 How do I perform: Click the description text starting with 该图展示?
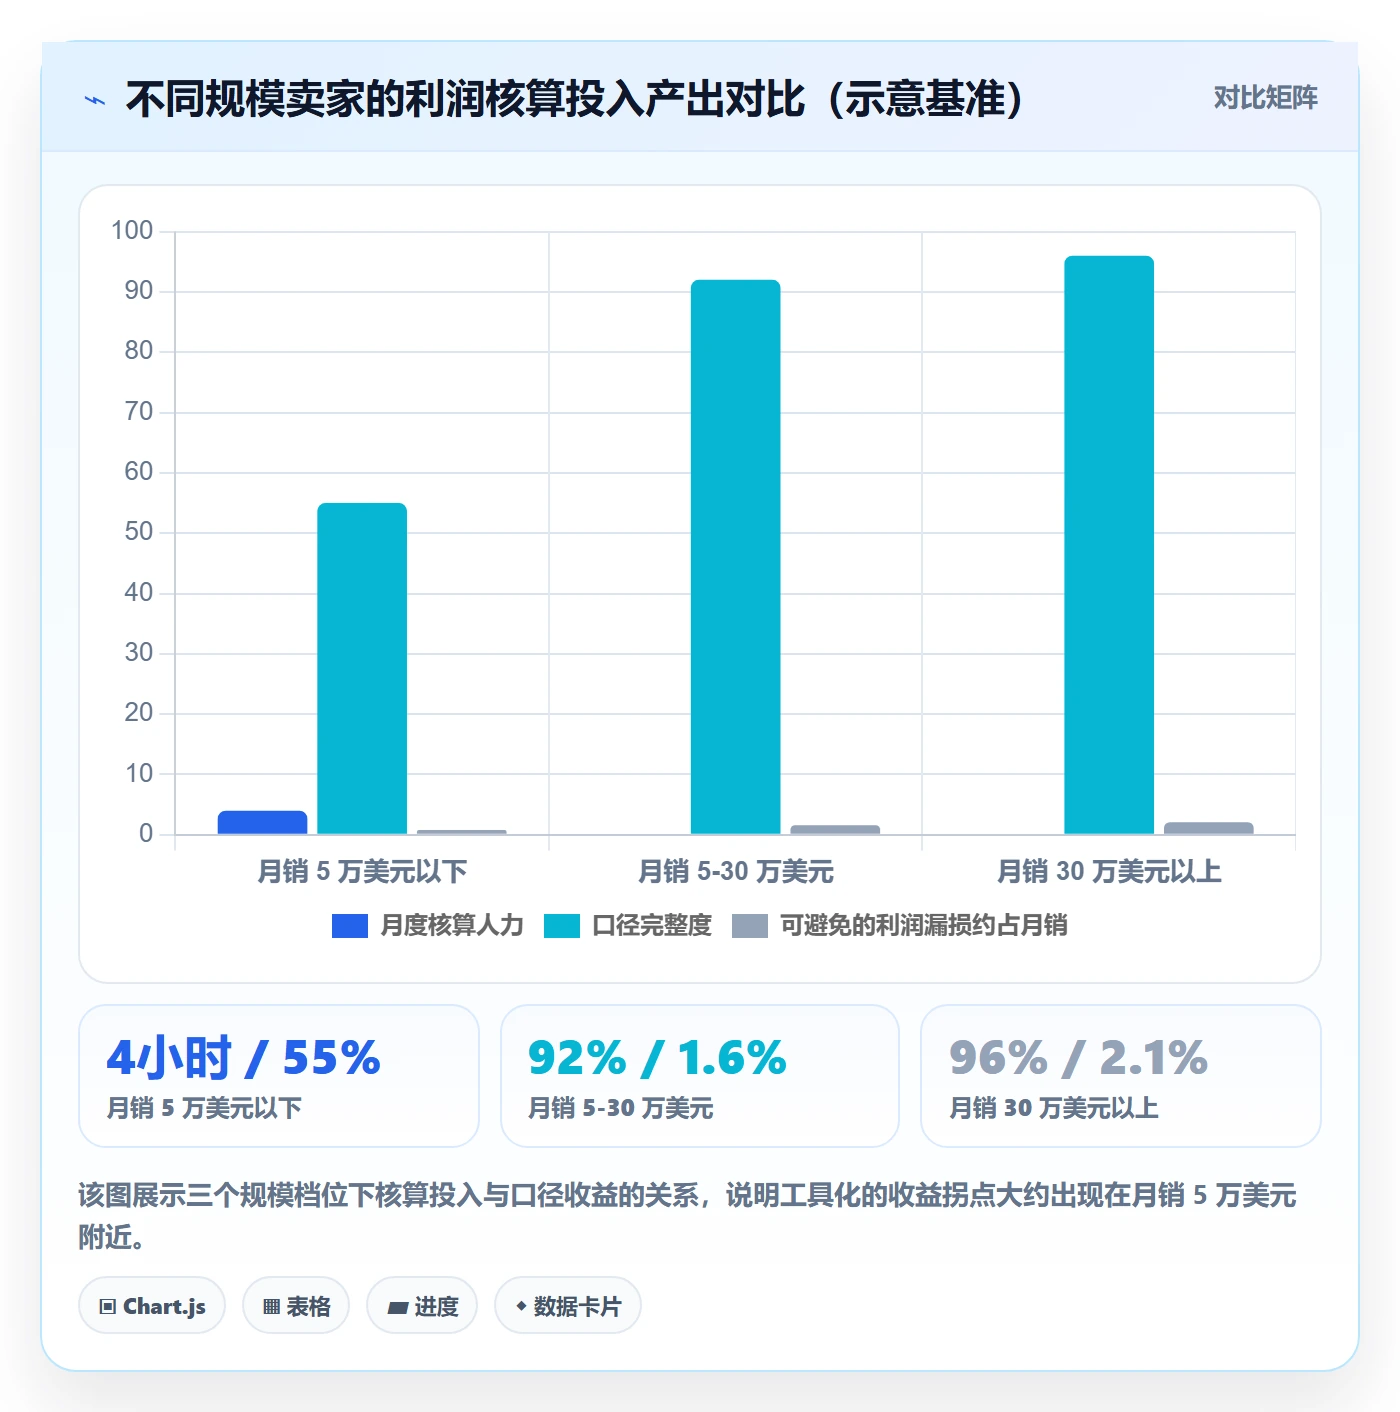(688, 1216)
